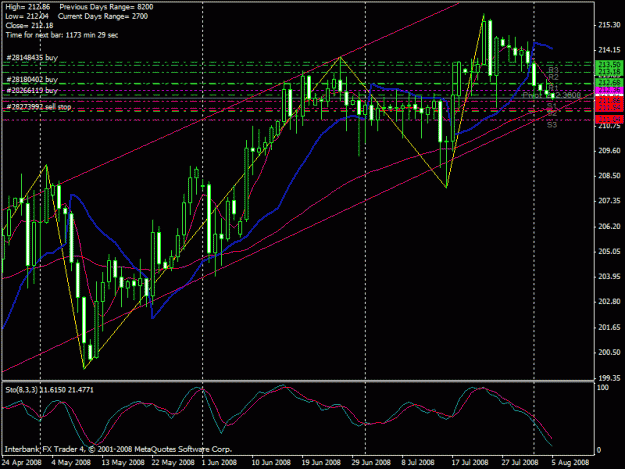Click the 207.35 price scale label
This screenshot has height=469, width=625.
[x=609, y=201]
